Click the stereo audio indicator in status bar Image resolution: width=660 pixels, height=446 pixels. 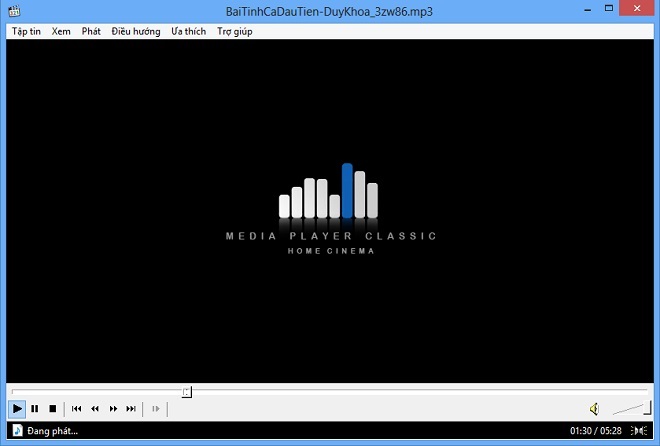click(639, 431)
